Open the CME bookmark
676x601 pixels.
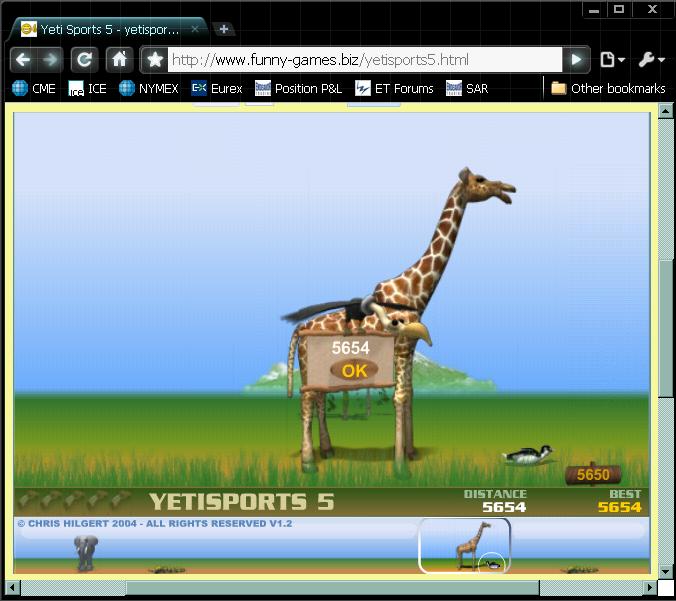click(x=34, y=88)
